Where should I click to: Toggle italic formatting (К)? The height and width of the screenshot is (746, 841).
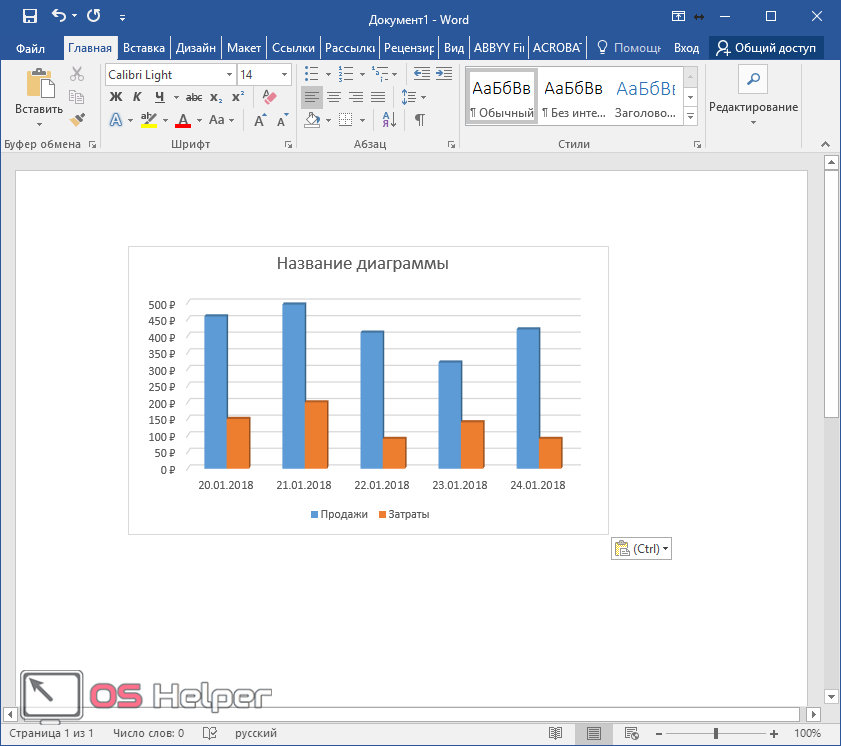pos(137,97)
